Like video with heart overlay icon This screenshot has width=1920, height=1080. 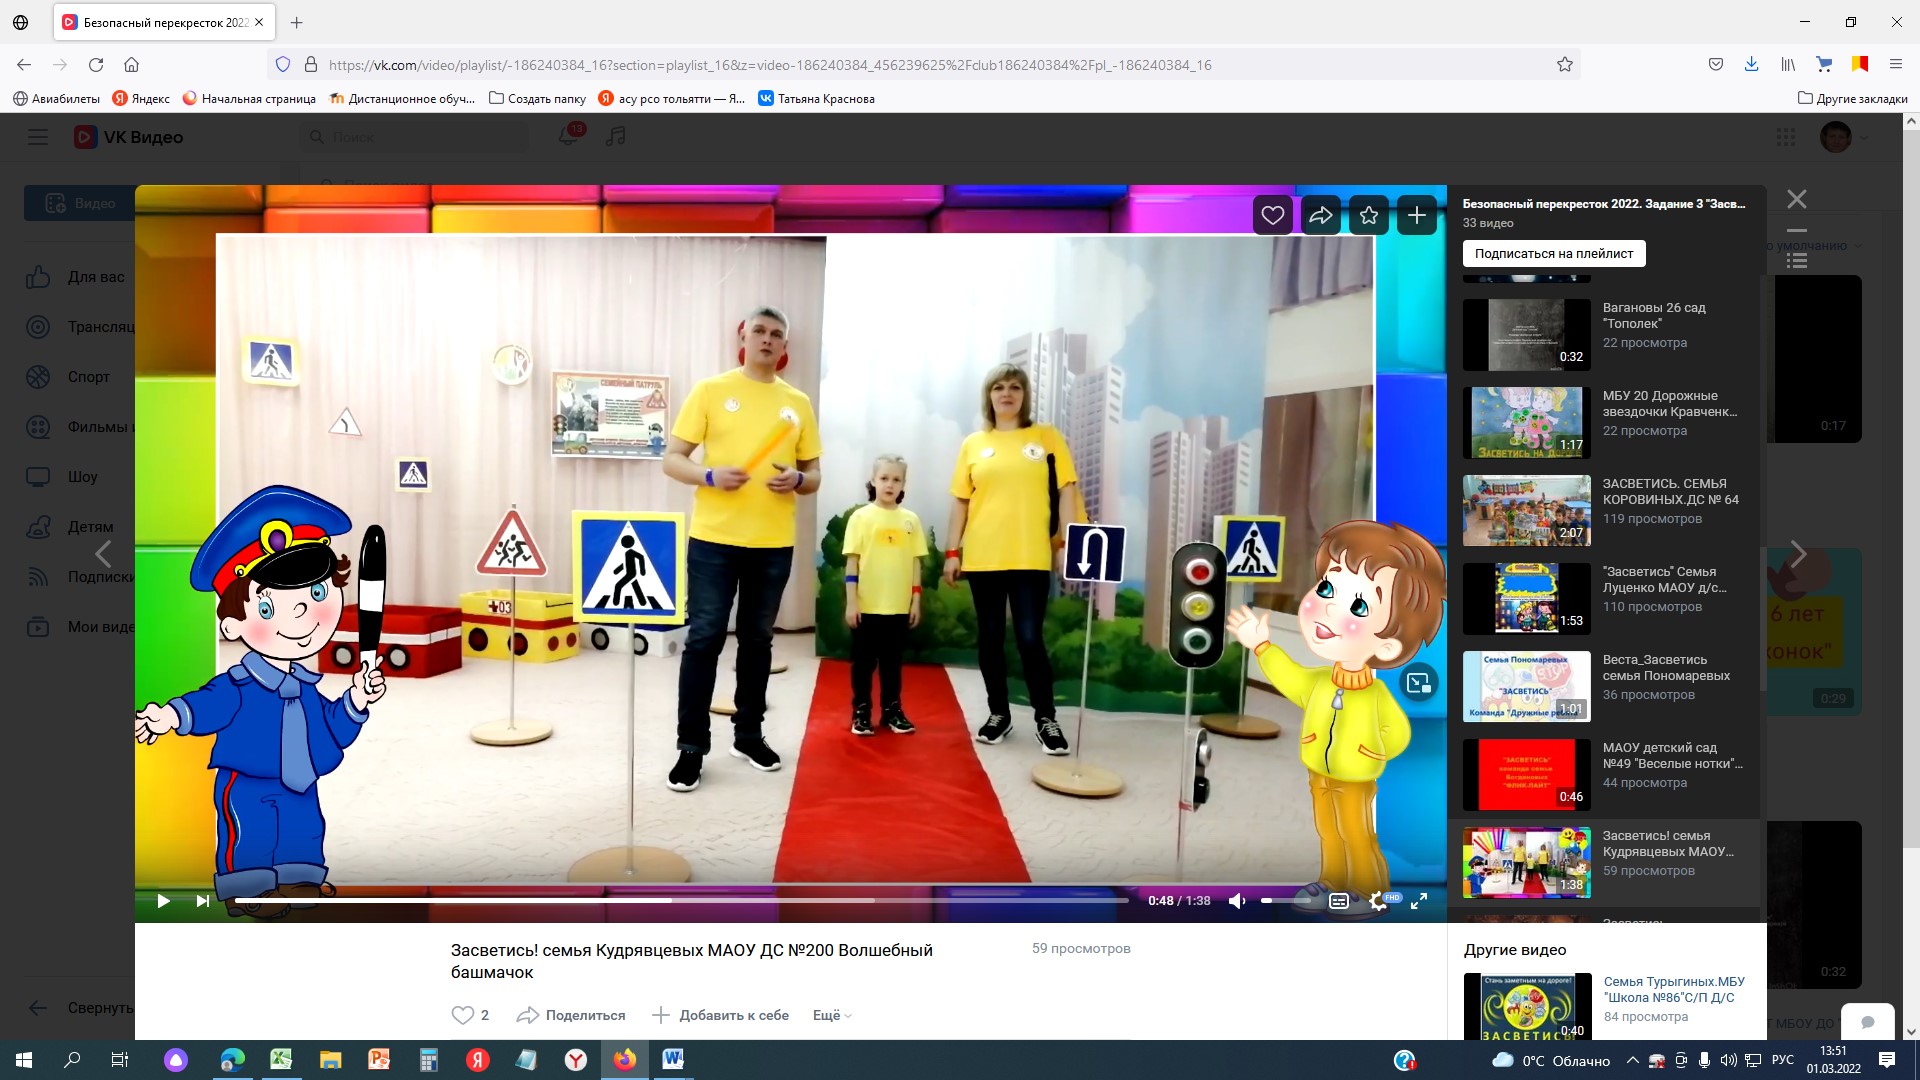[1272, 215]
